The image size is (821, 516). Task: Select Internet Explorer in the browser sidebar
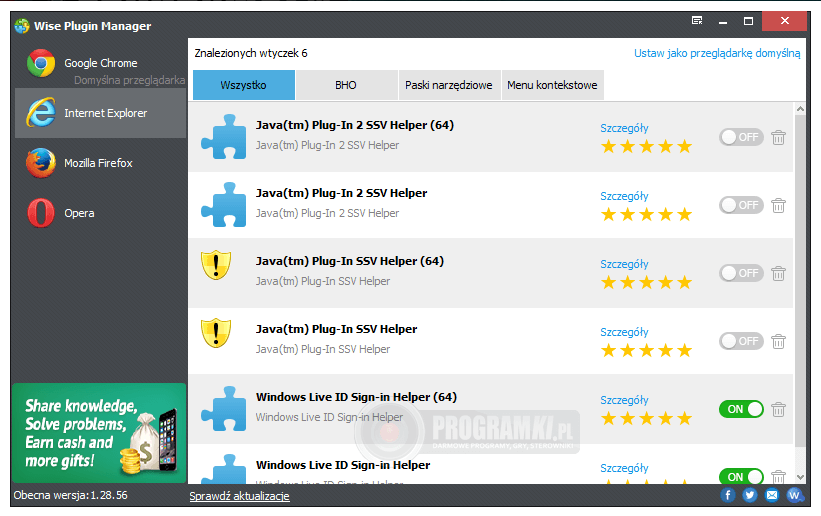[x=100, y=113]
